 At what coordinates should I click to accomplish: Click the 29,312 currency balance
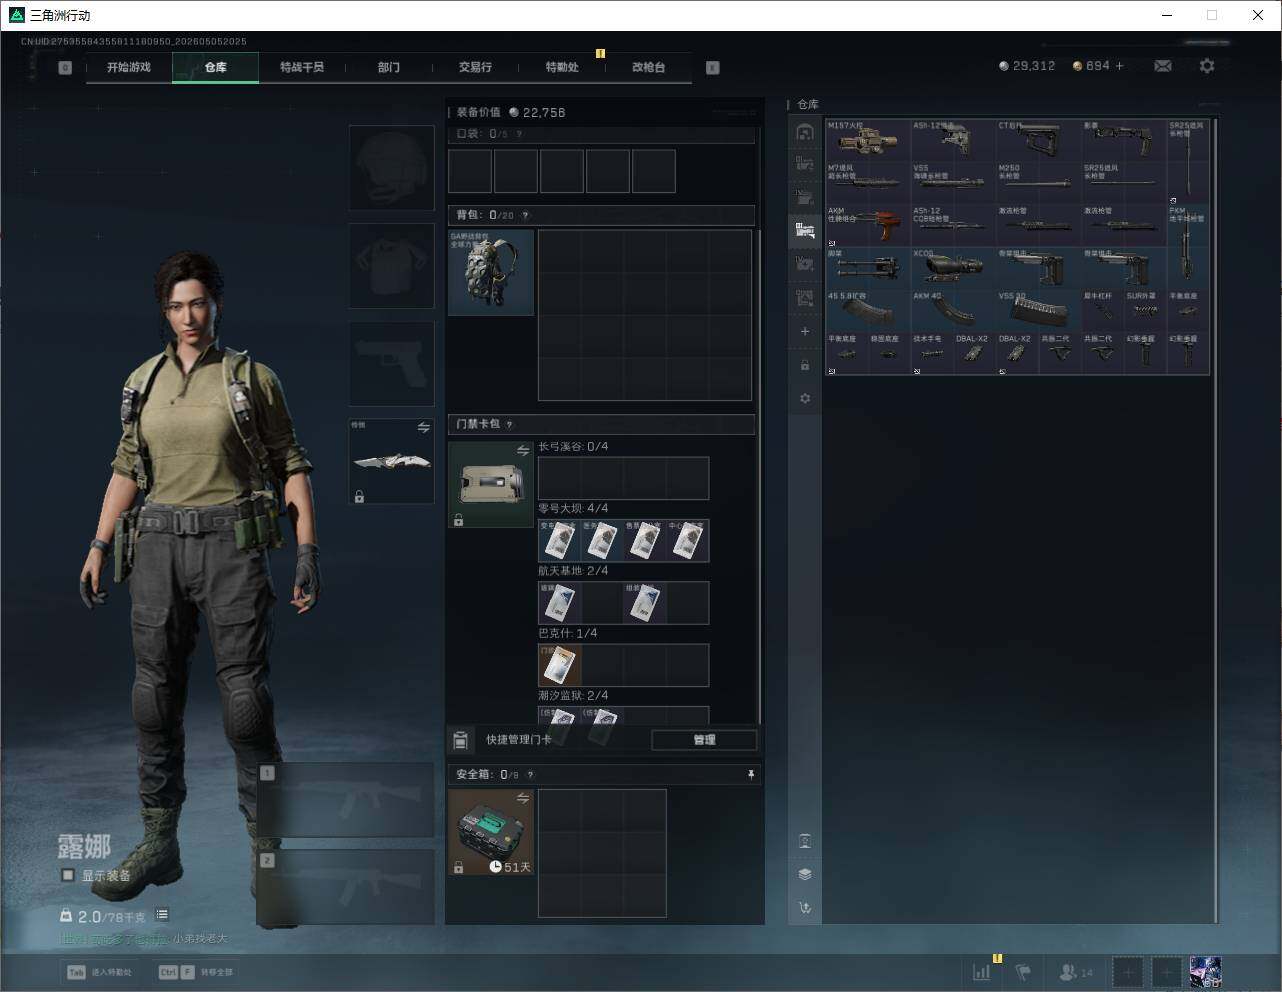coord(1027,66)
